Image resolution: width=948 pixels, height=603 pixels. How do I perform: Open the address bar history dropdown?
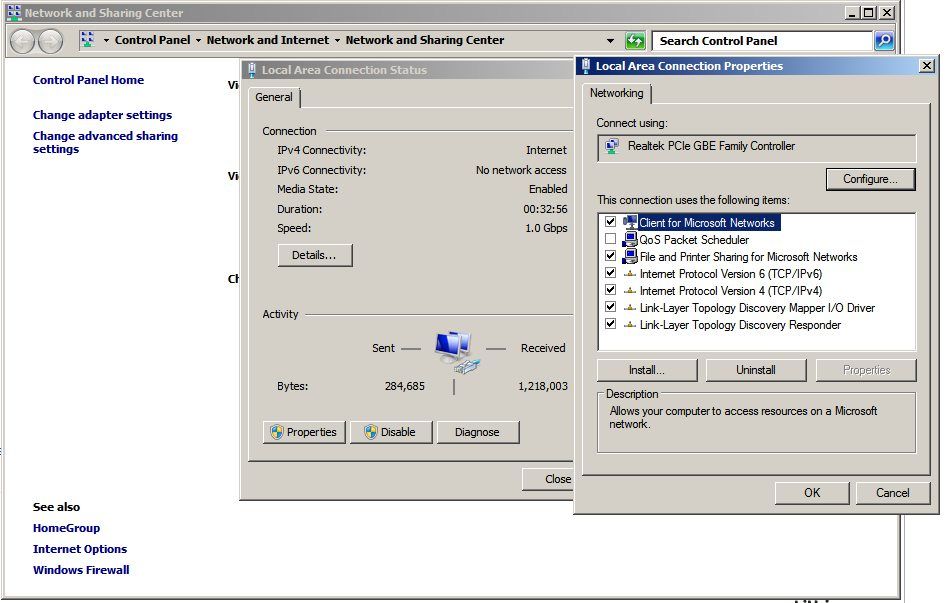[611, 41]
